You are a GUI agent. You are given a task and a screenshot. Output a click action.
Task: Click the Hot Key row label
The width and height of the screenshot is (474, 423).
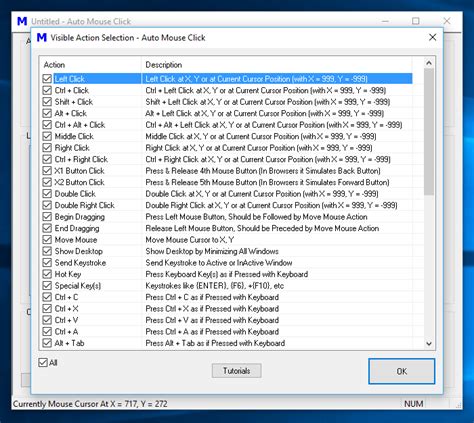coord(68,274)
